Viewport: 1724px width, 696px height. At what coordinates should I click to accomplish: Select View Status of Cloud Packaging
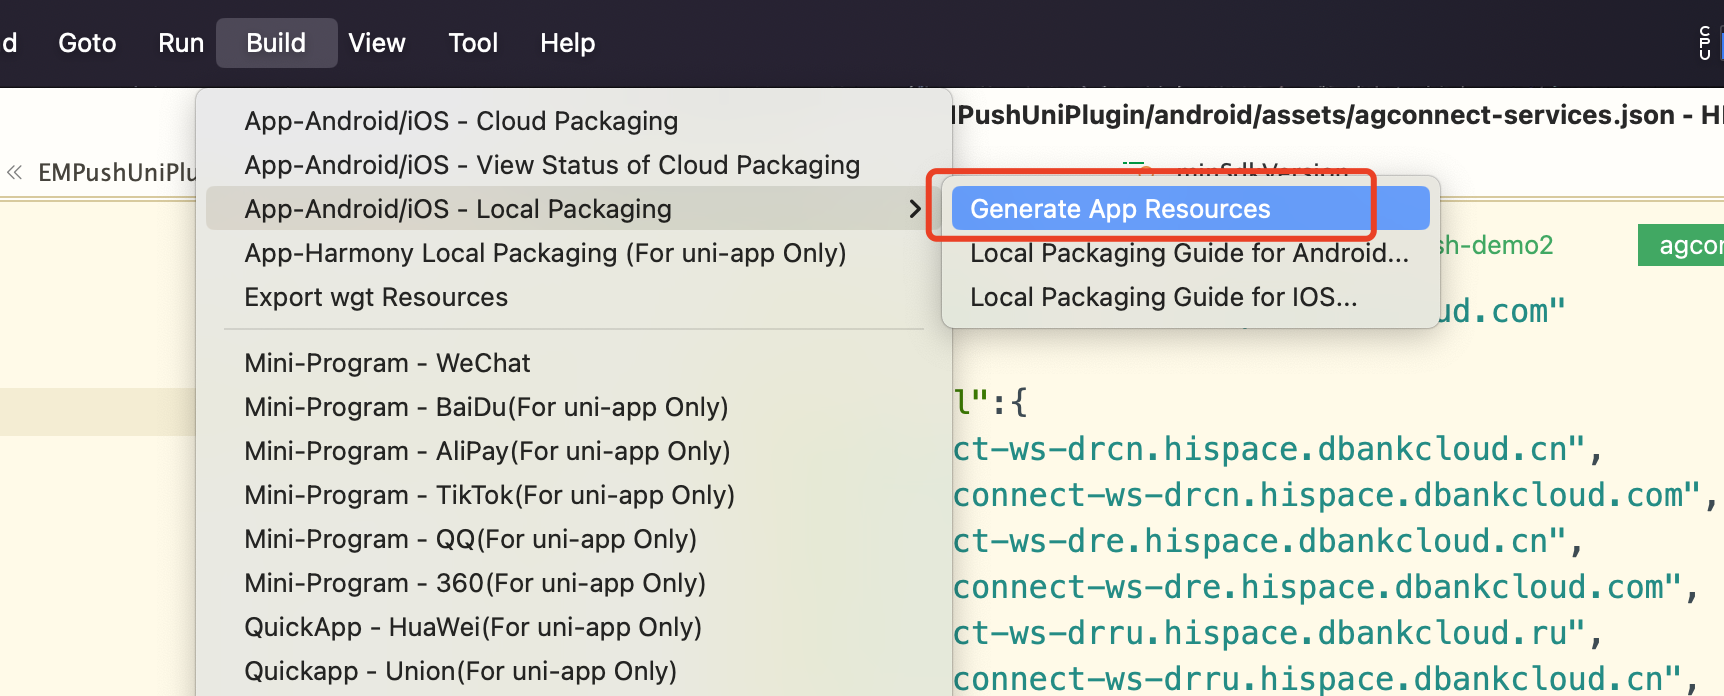(x=552, y=165)
